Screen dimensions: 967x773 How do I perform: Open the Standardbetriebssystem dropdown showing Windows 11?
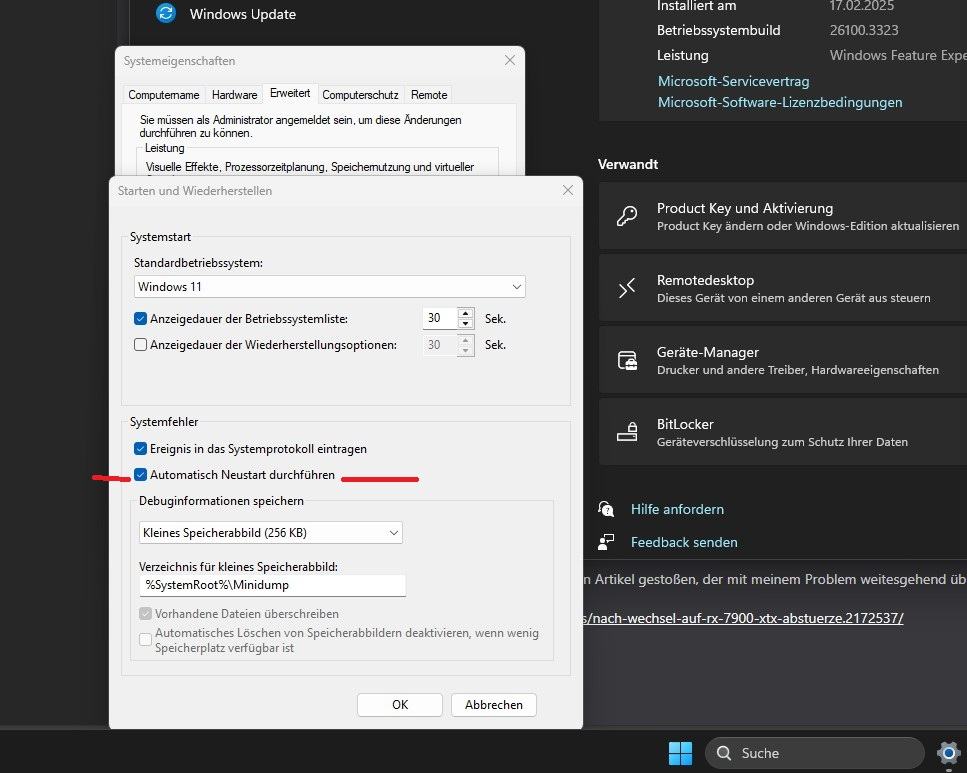point(329,286)
